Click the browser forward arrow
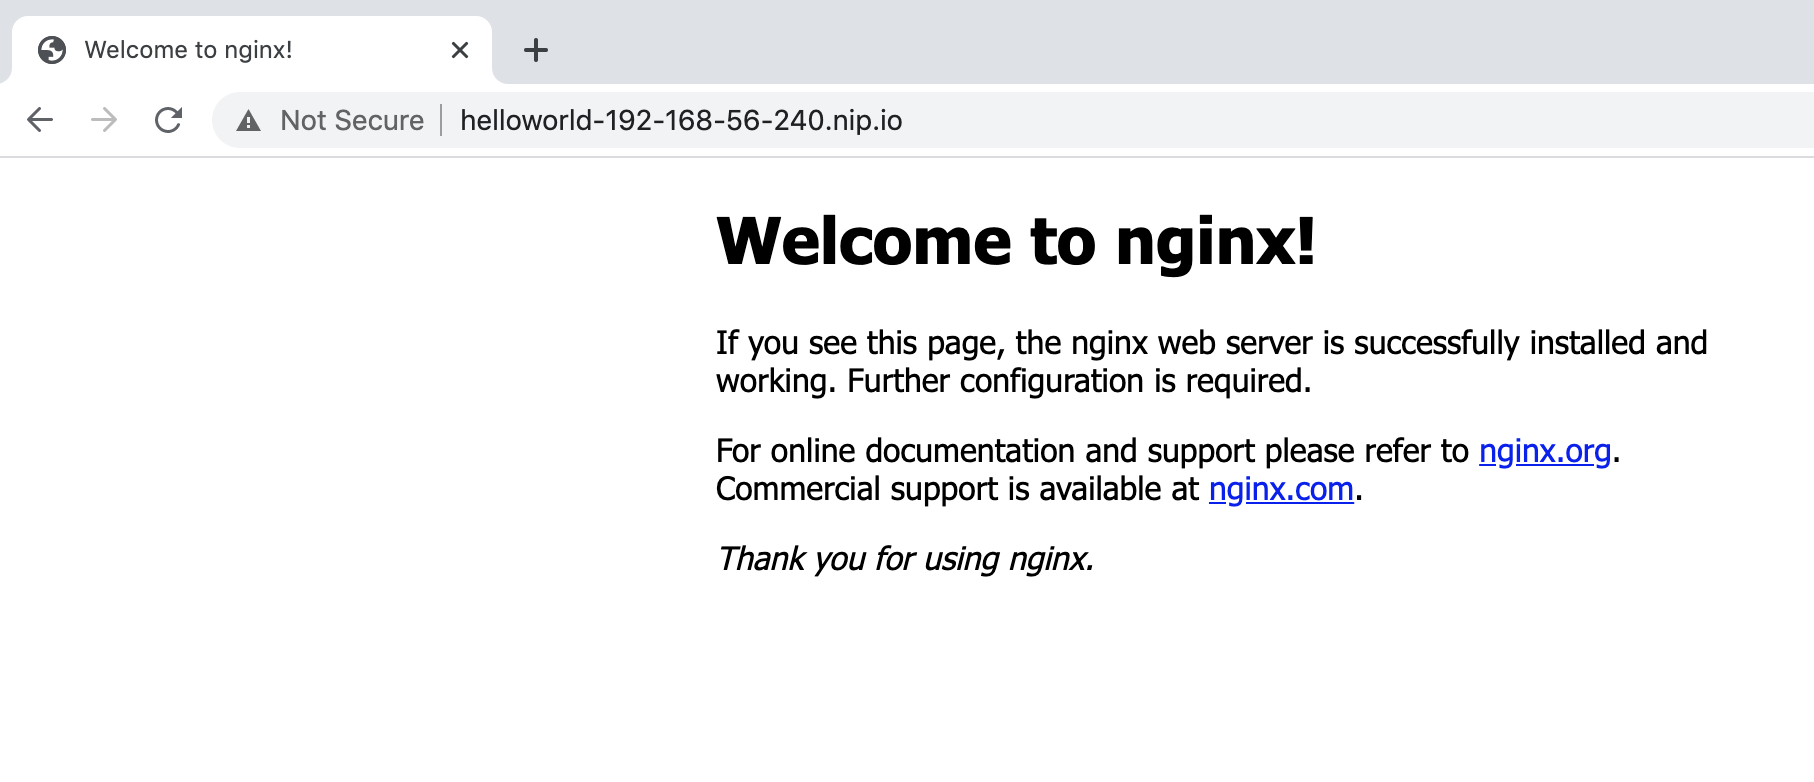The height and width of the screenshot is (782, 1814). point(104,120)
